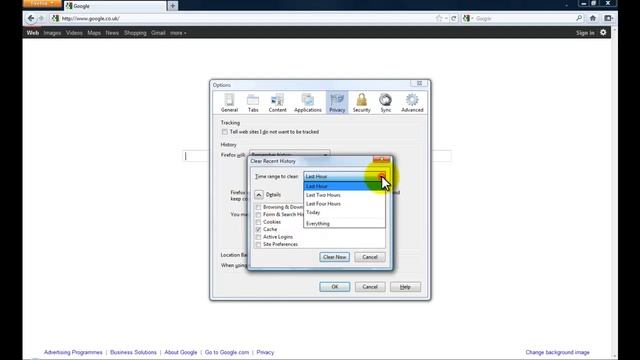Image resolution: width=640 pixels, height=360 pixels.
Task: Choose Last Four Hours option
Action: pos(344,204)
